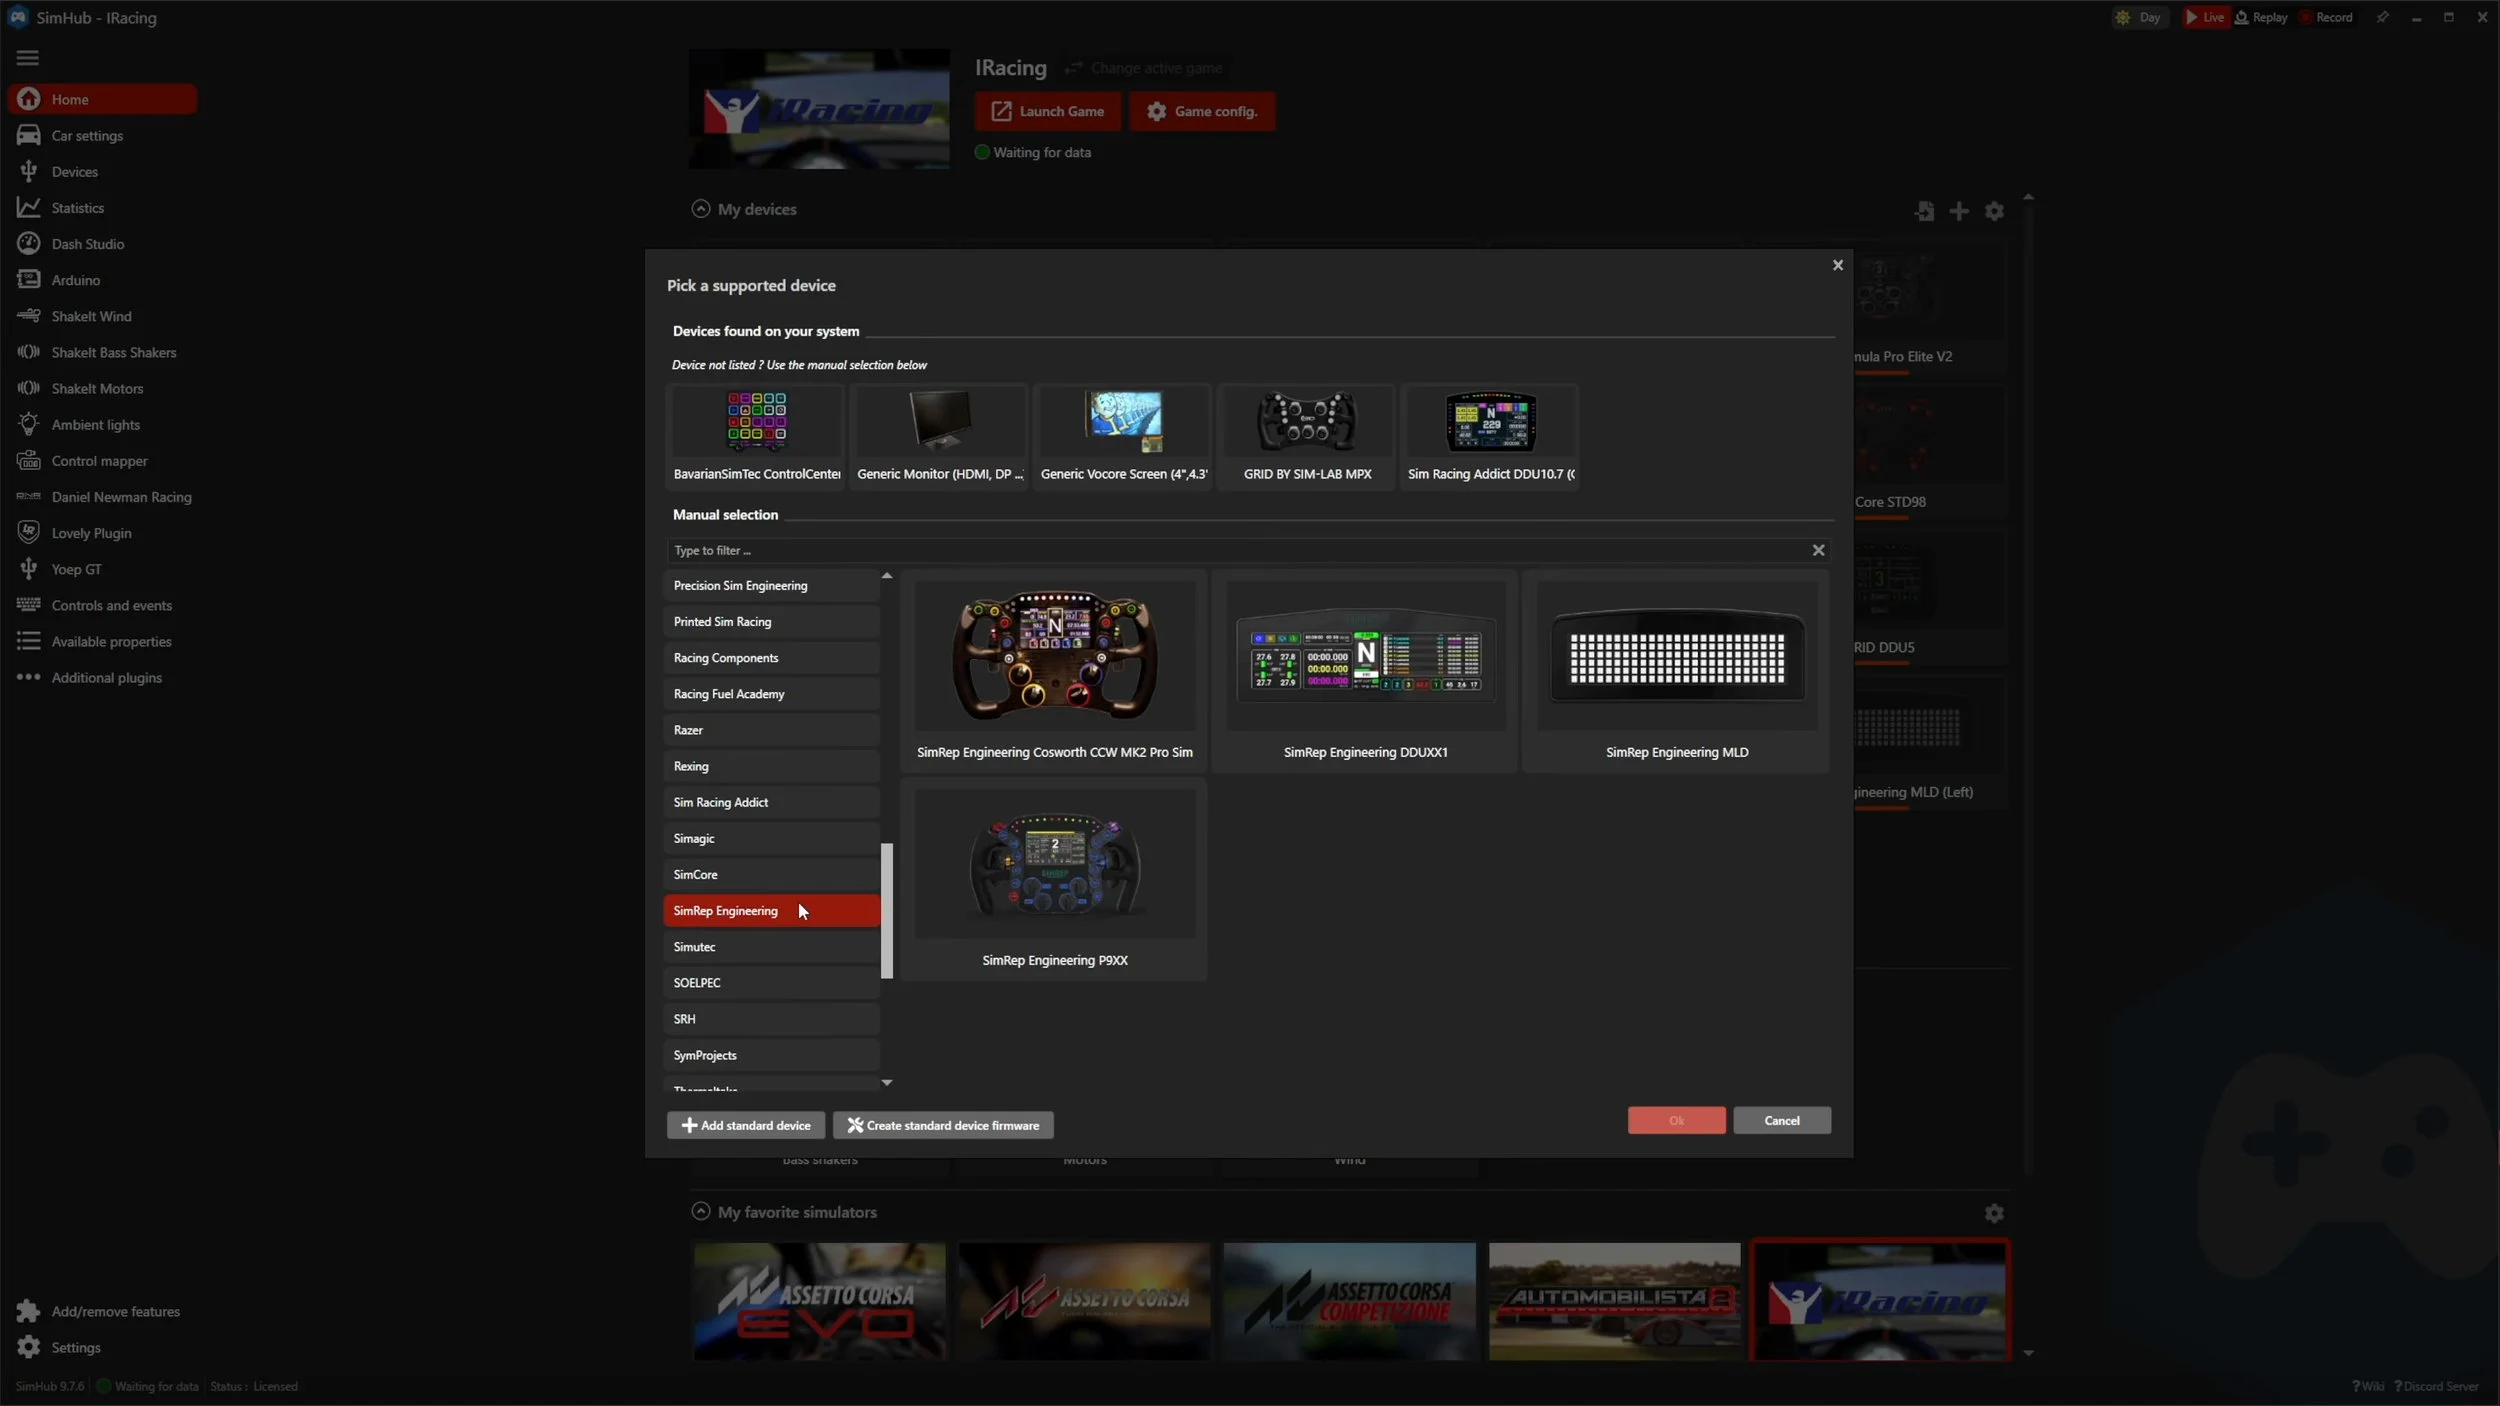Image resolution: width=2500 pixels, height=1406 pixels.
Task: Click the add device plus icon
Action: (x=1959, y=211)
